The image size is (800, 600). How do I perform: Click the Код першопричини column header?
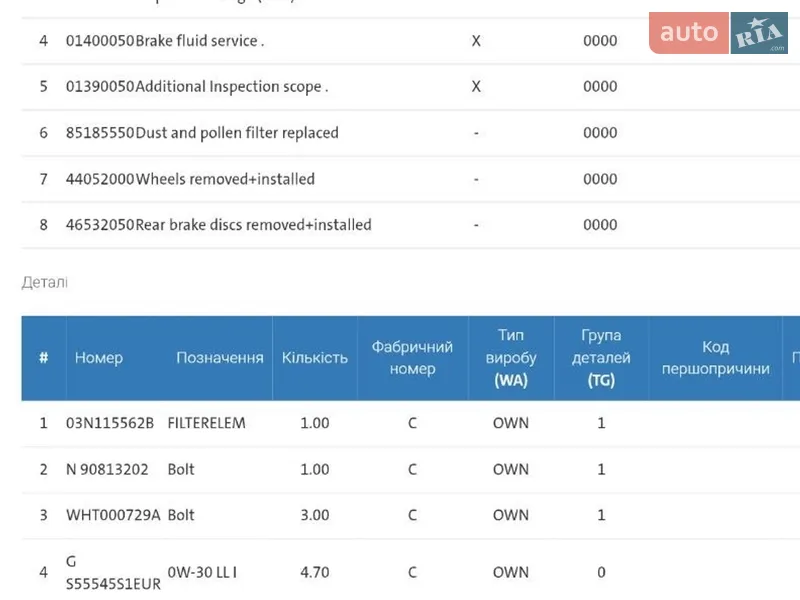[x=715, y=358]
